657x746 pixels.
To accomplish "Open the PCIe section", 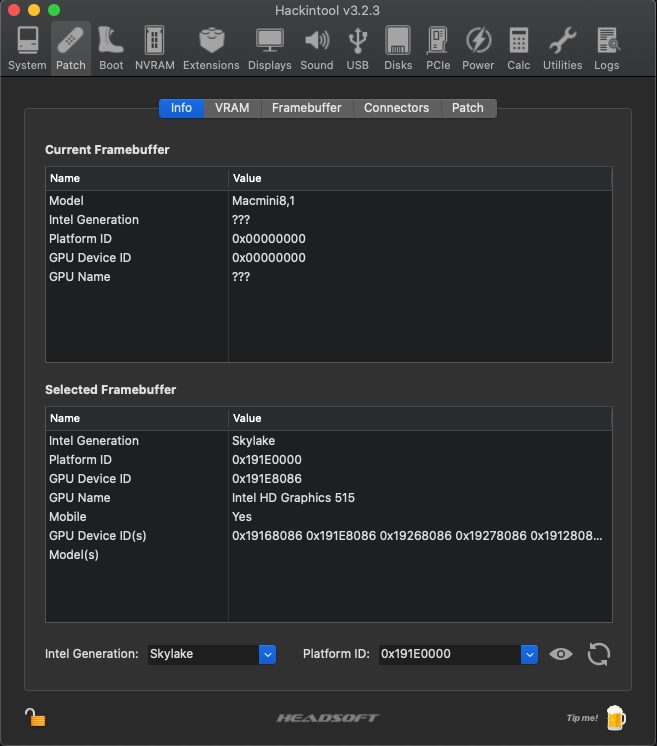I will 438,48.
